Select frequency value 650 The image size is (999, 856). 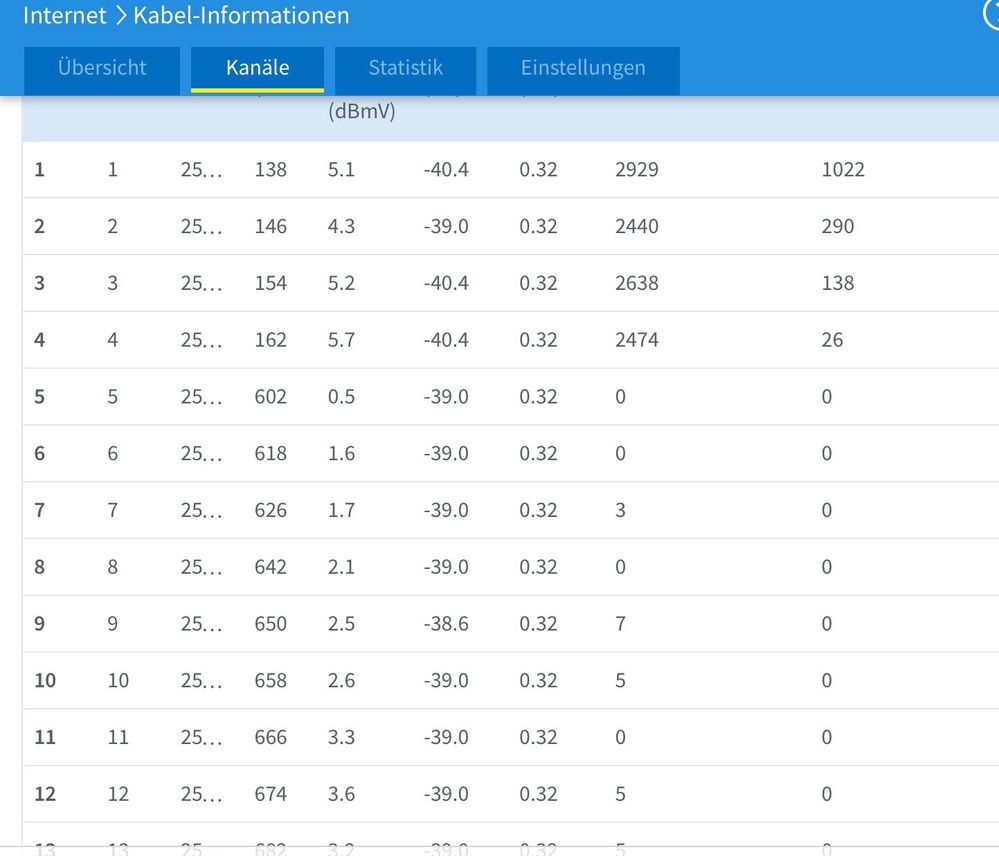[x=270, y=623]
